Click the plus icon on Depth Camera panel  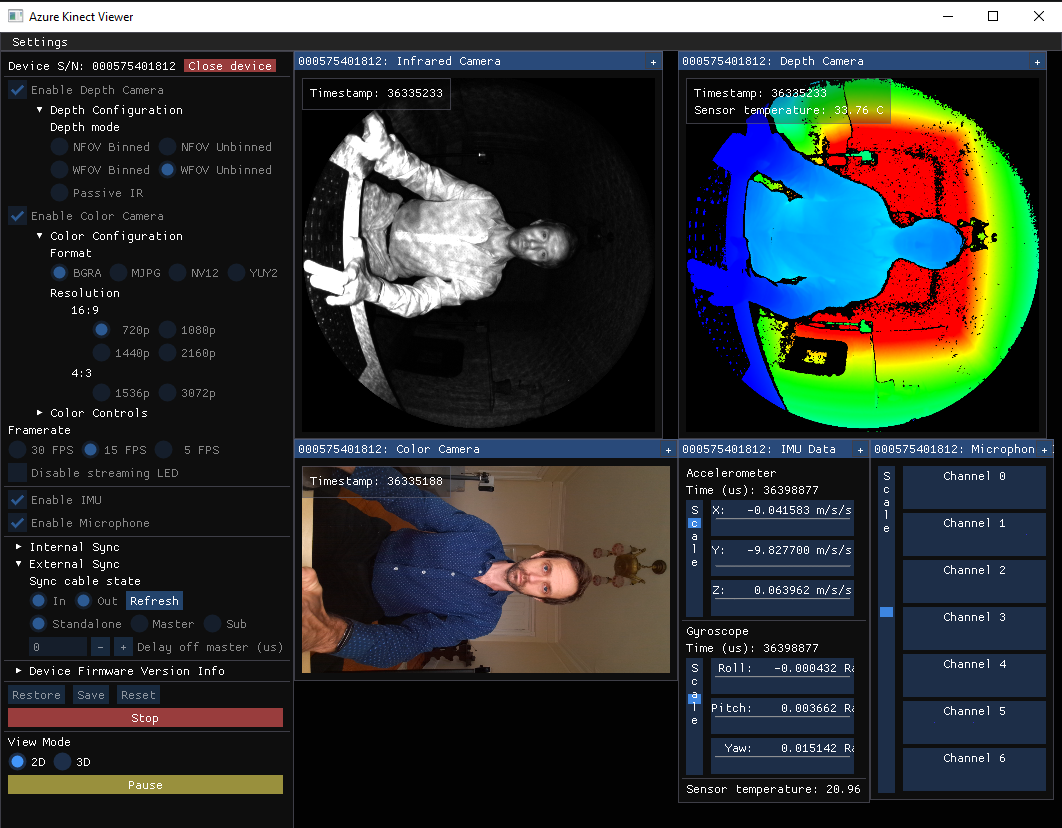pyautogui.click(x=1037, y=62)
